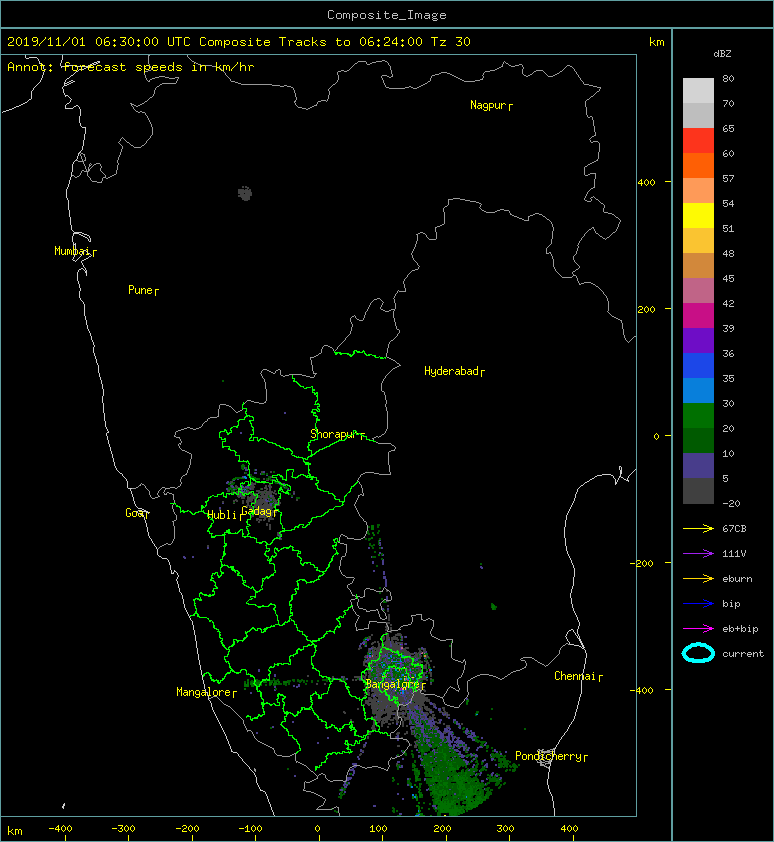Click the cyan current ellipse icon
The width and height of the screenshot is (774, 842).
coord(698,653)
